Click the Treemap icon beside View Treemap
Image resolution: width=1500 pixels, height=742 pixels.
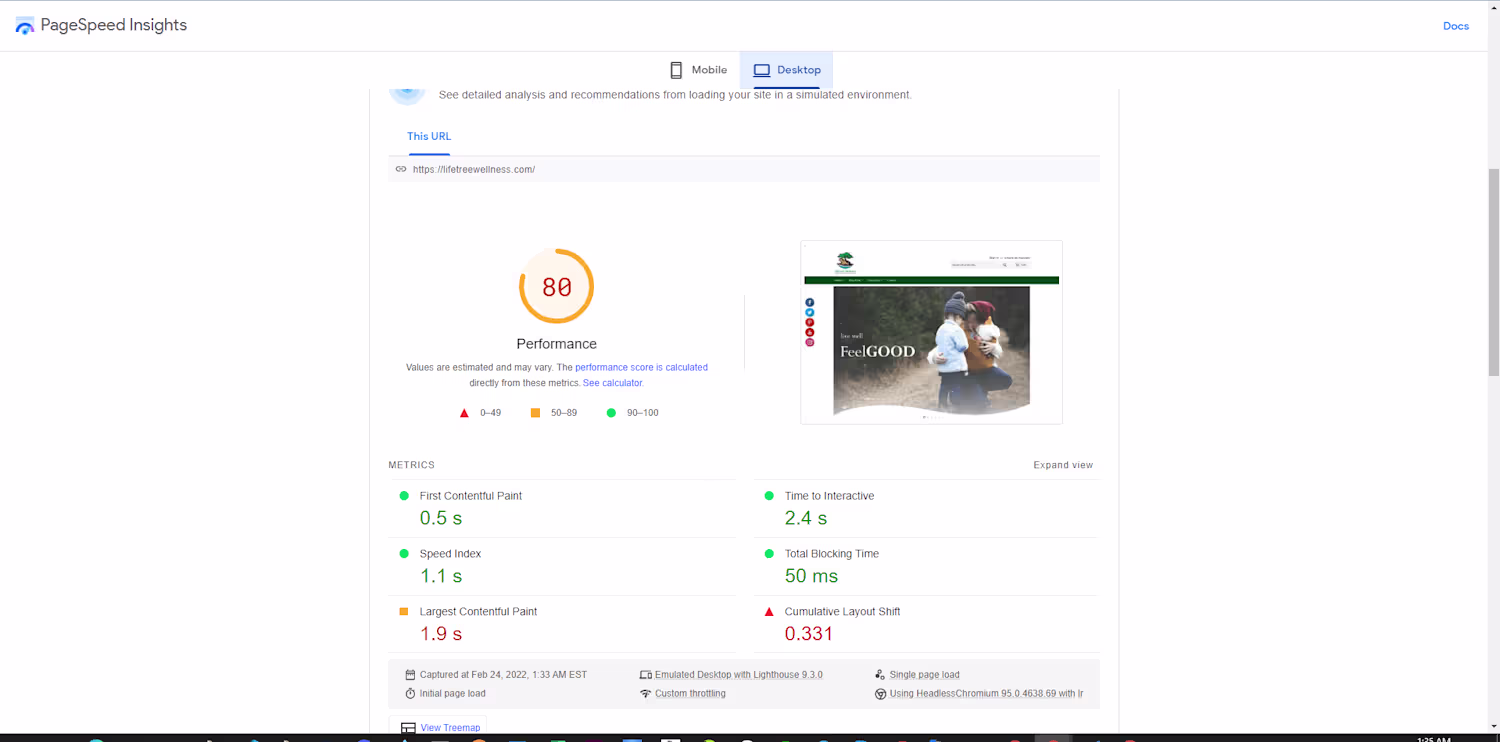(408, 728)
